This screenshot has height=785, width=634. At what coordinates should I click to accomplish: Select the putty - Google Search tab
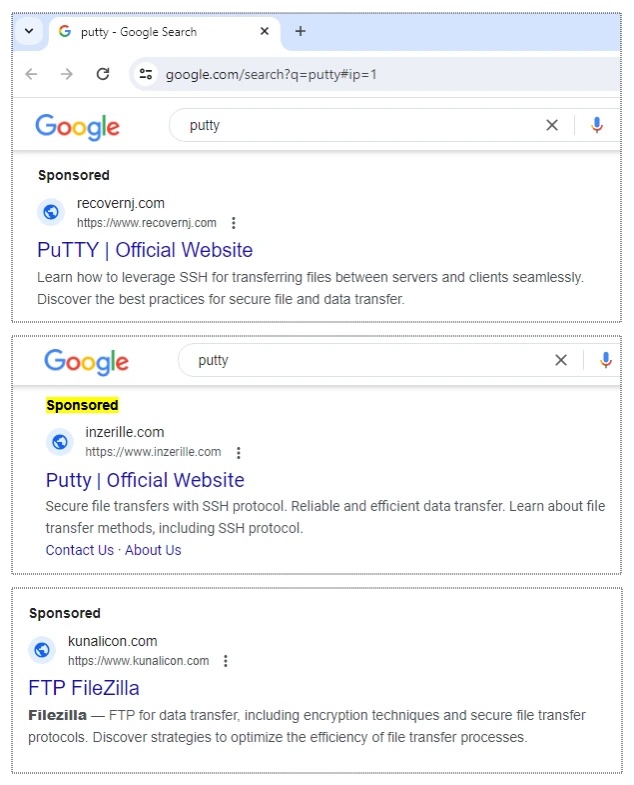click(150, 31)
